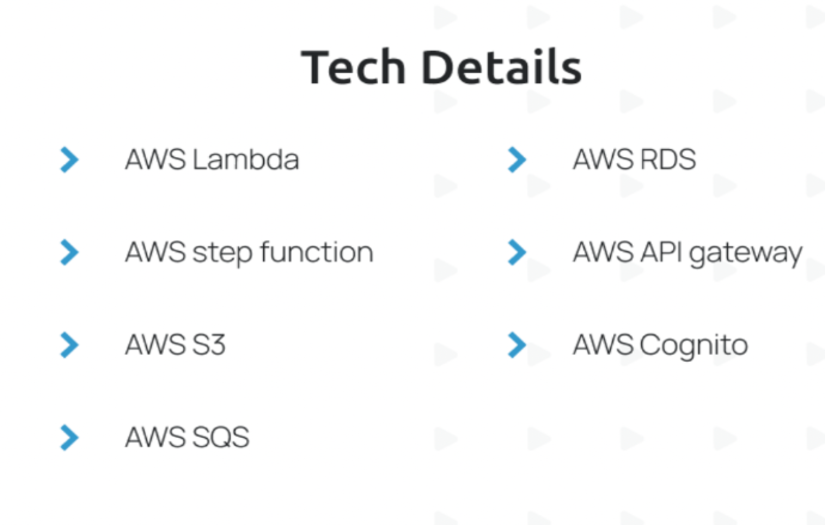Click the word "Tech" in the heading

353,67
